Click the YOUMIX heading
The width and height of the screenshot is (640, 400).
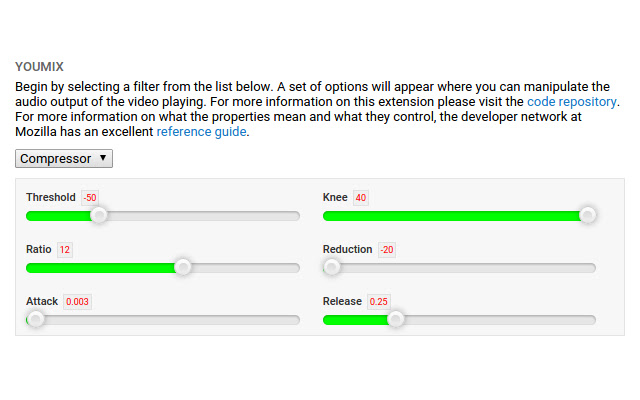pyautogui.click(x=40, y=67)
